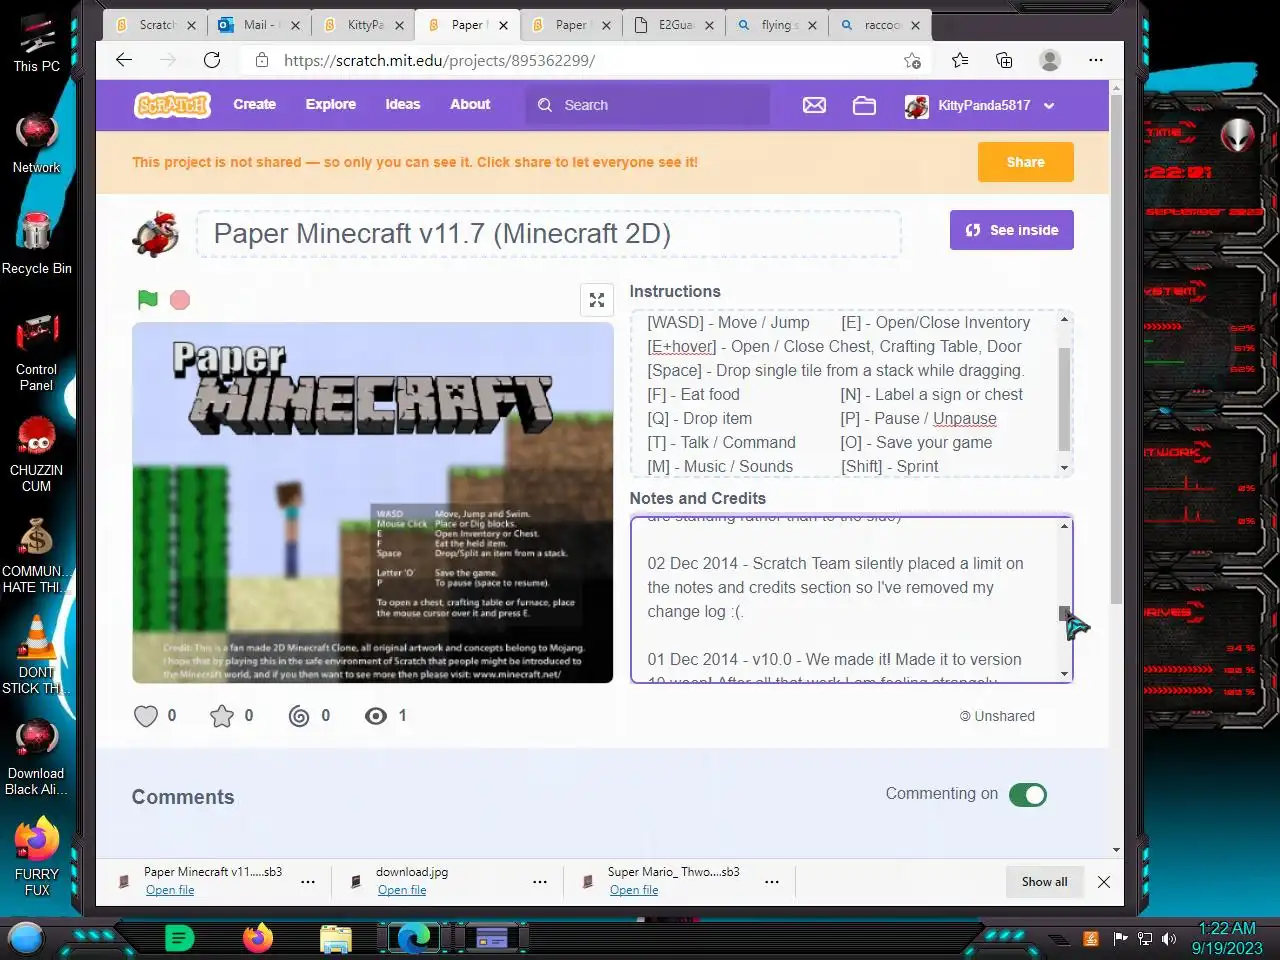This screenshot has width=1280, height=960.
Task: Click the orange Share button
Action: (1026, 162)
